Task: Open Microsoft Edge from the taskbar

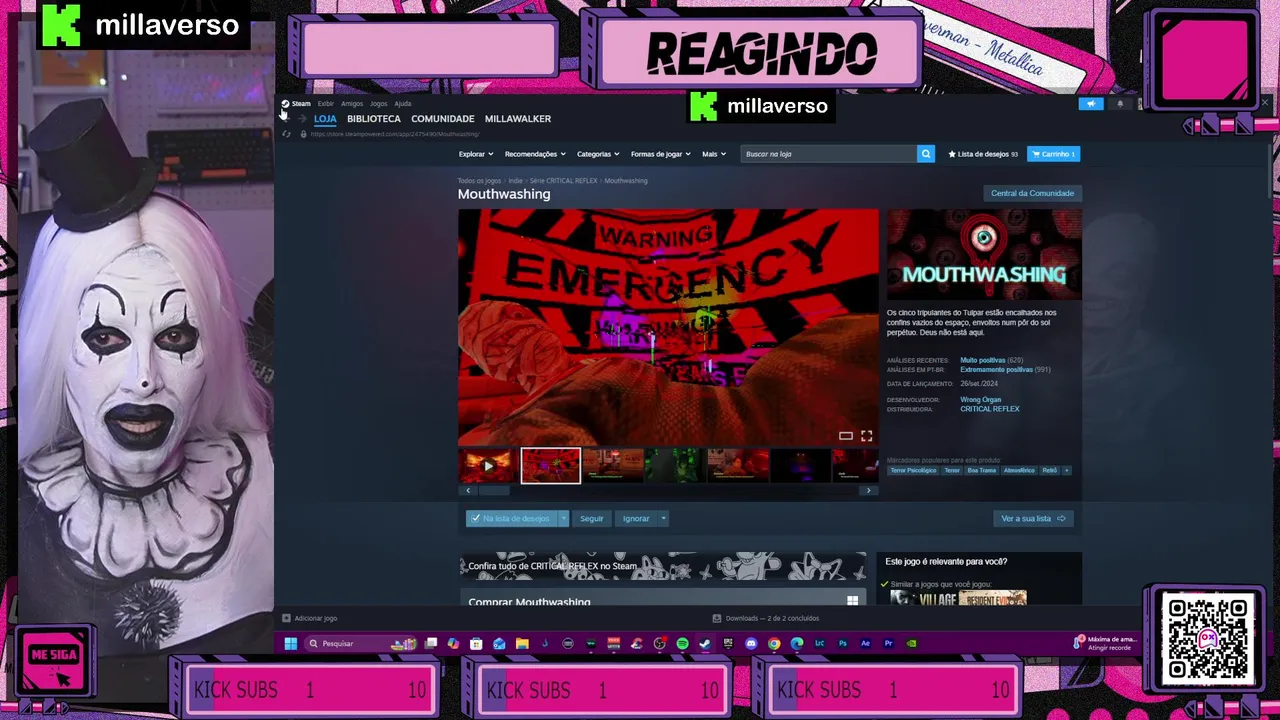Action: point(797,643)
